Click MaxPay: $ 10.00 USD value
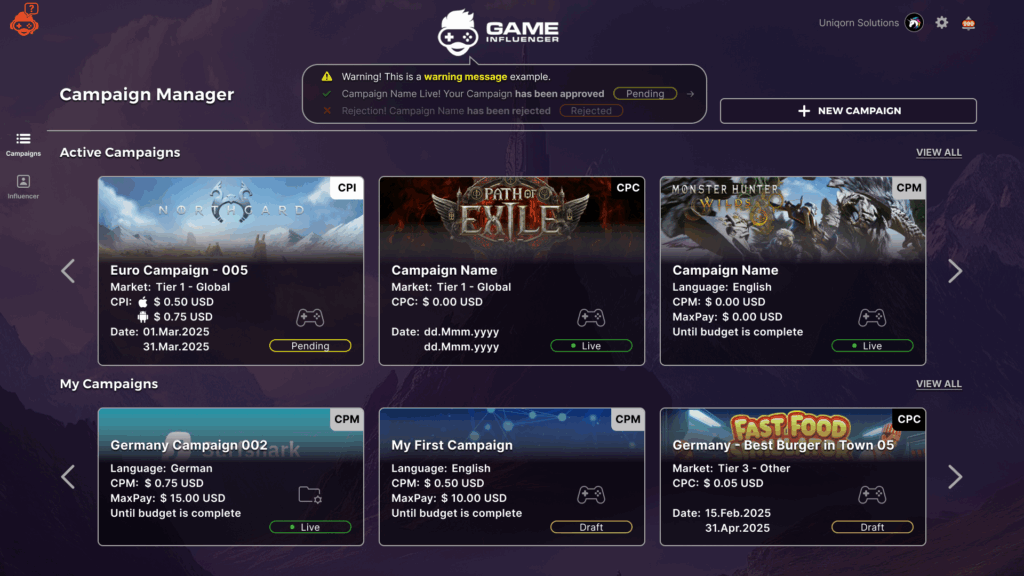 tap(449, 498)
